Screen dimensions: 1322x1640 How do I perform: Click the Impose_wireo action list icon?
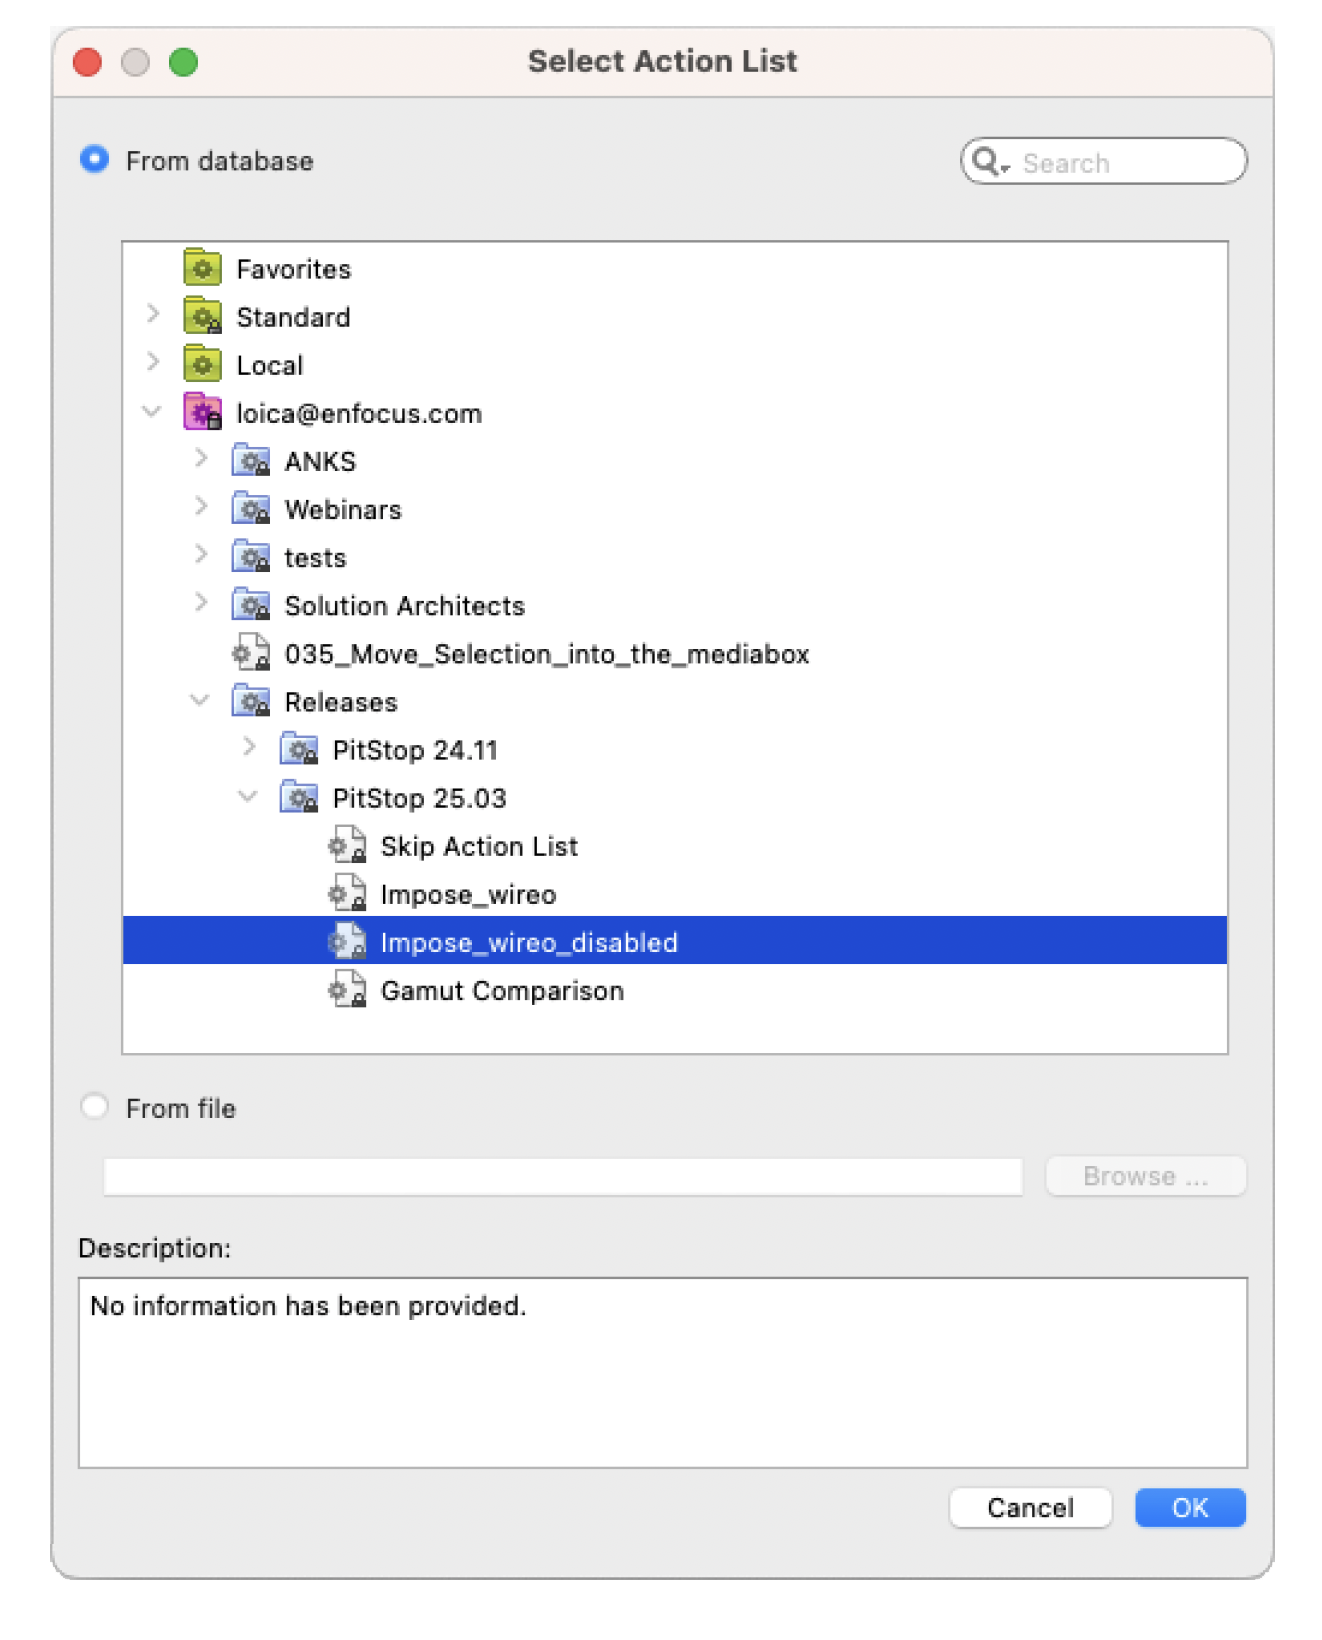(347, 893)
